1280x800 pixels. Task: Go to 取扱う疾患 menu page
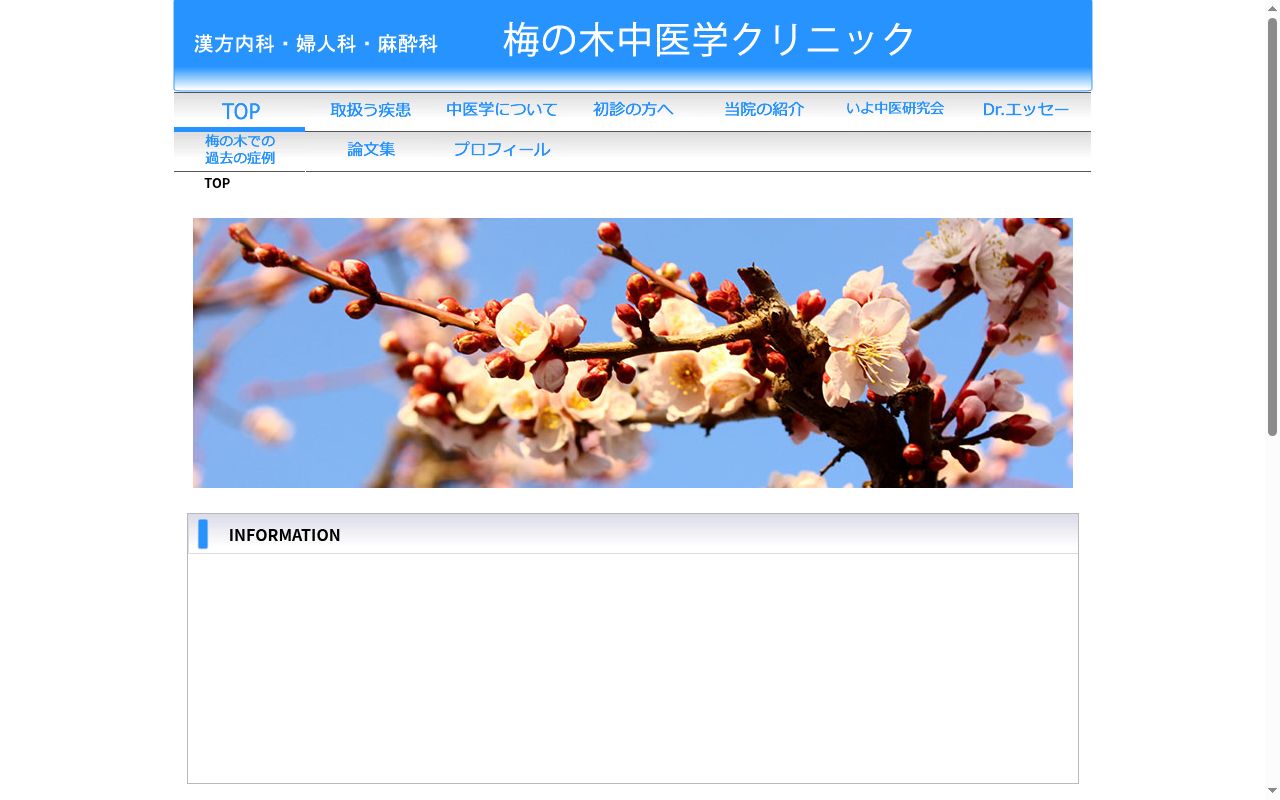click(x=371, y=111)
